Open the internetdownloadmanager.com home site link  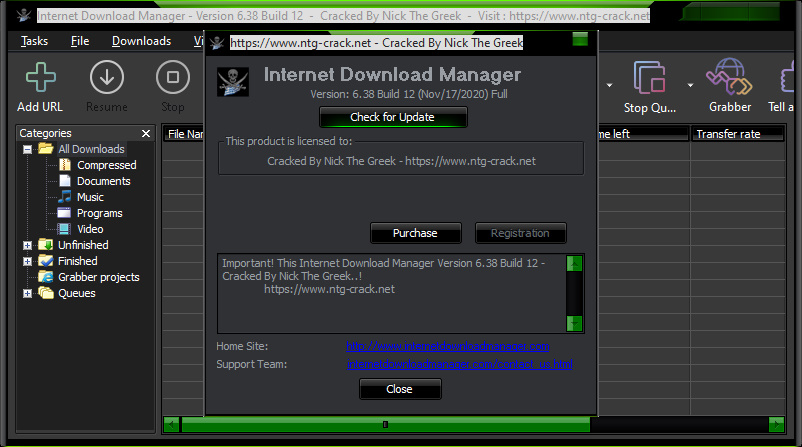coord(448,346)
